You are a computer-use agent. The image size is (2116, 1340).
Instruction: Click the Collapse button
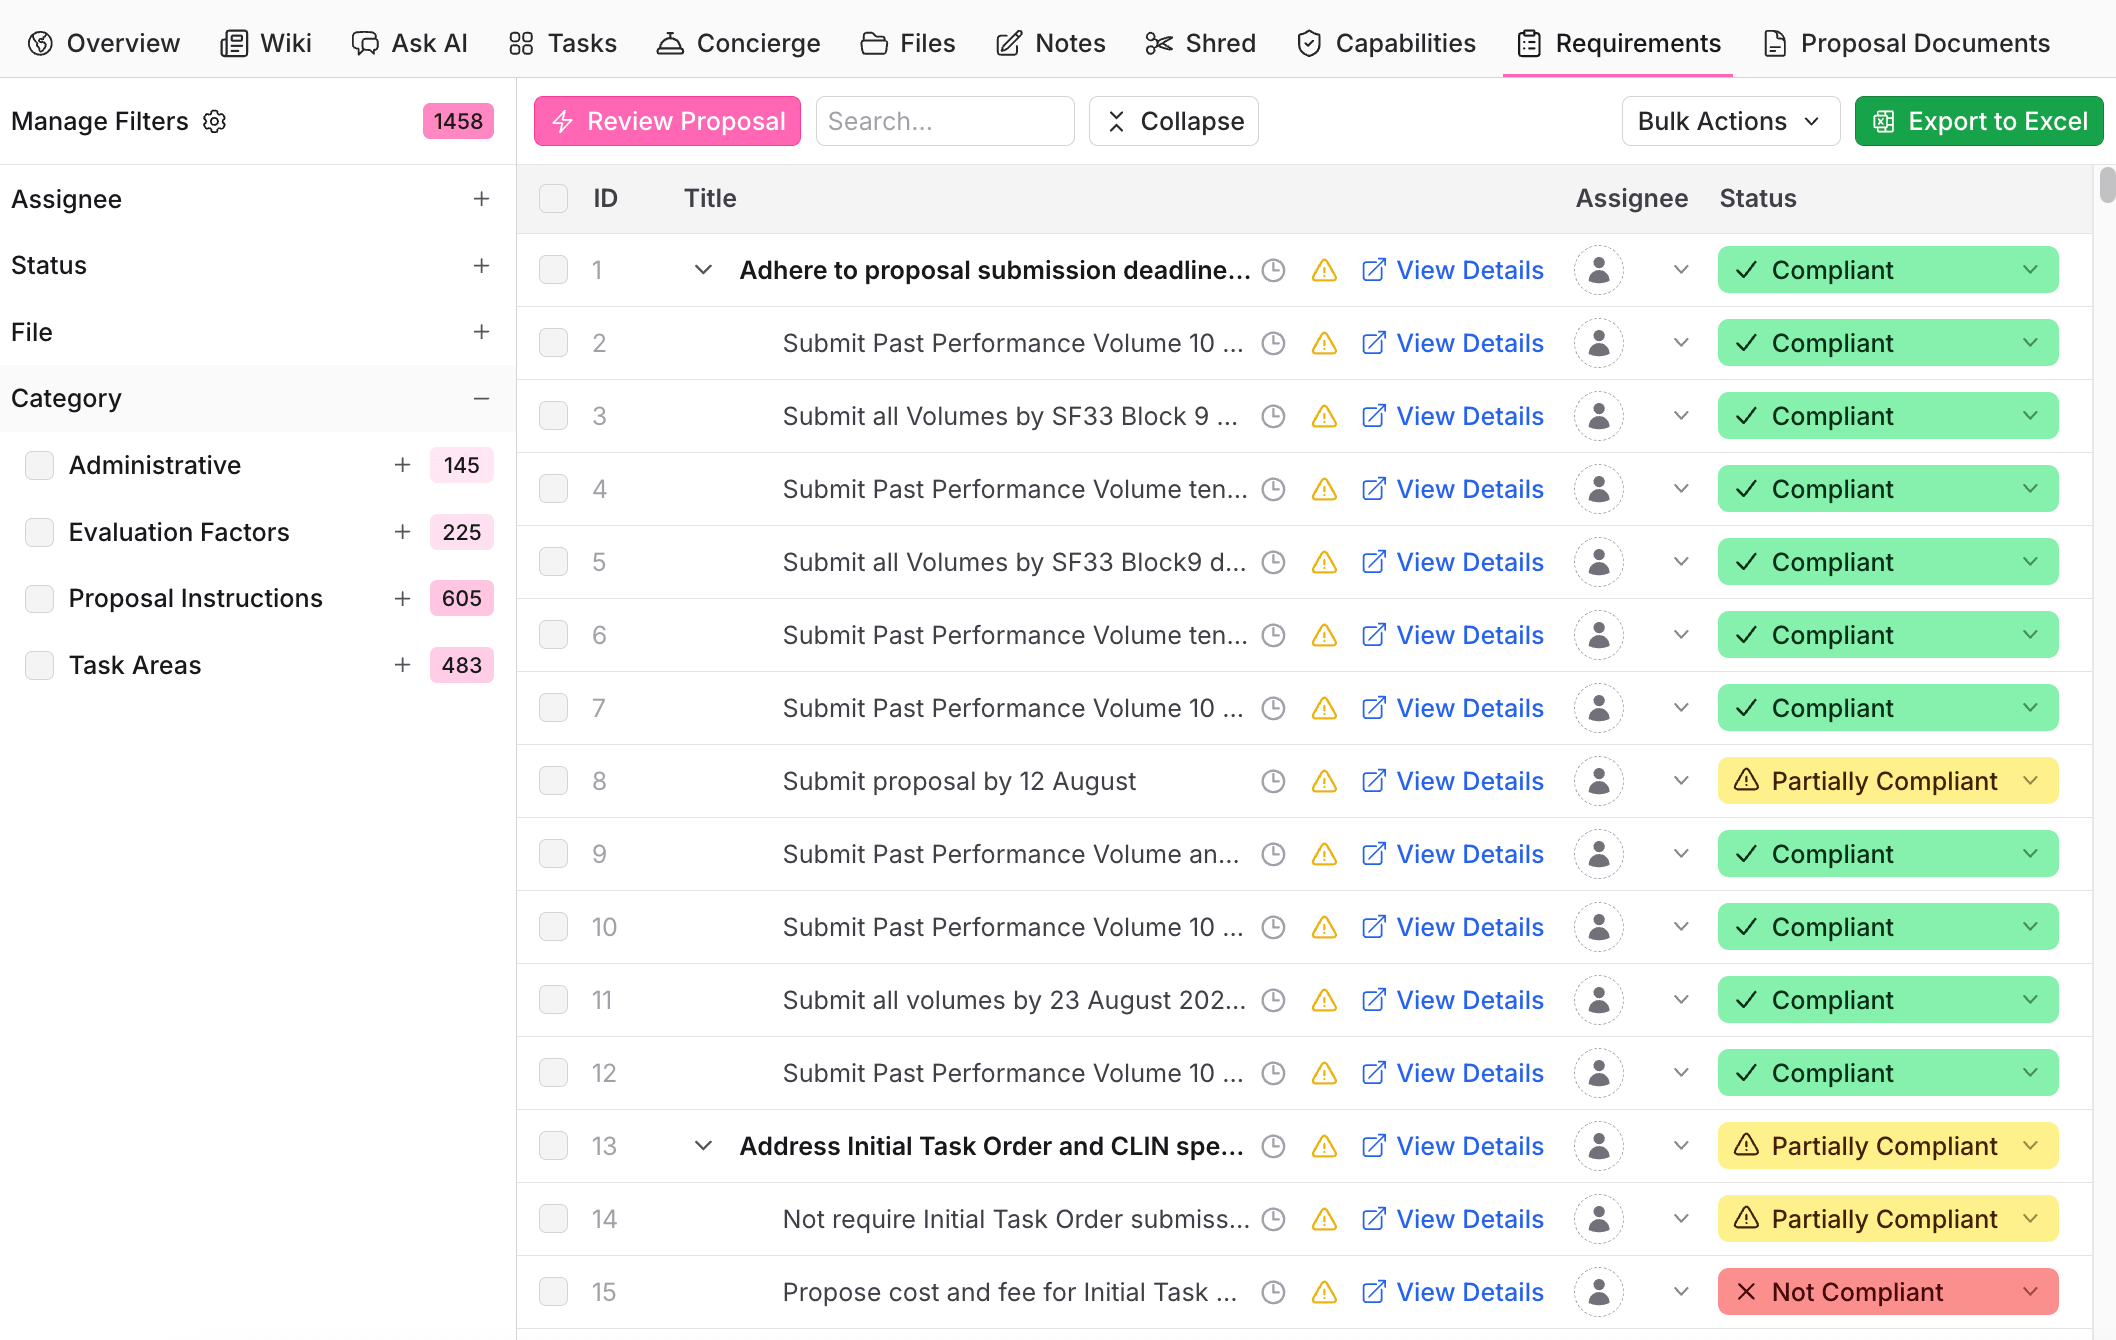coord(1174,121)
